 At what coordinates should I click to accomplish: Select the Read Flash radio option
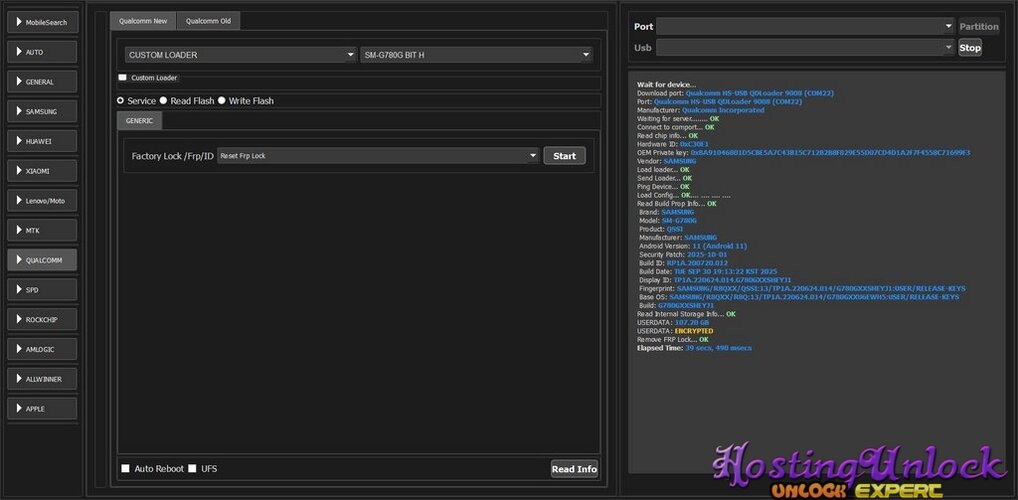pyautogui.click(x=164, y=101)
